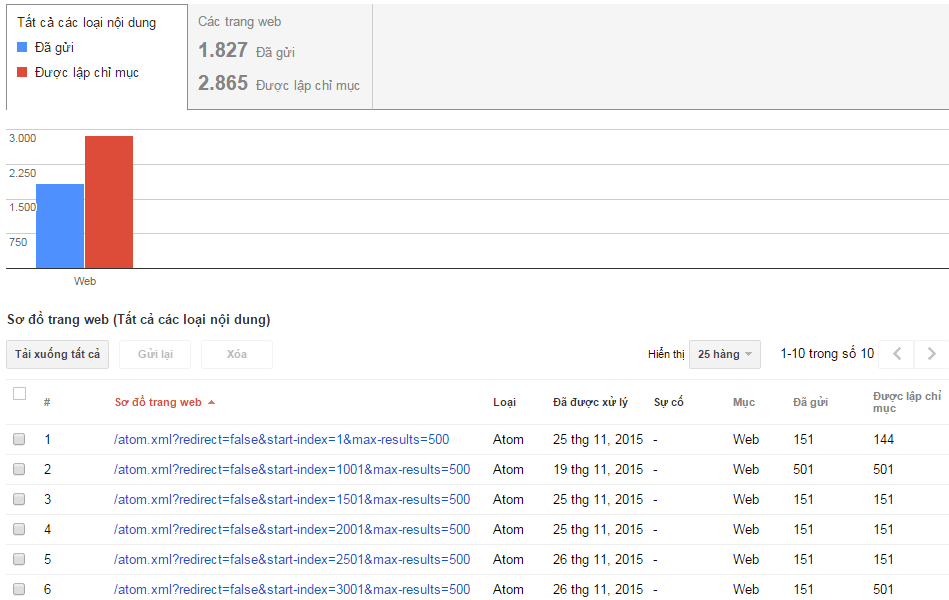Image resolution: width=949 pixels, height=600 pixels.
Task: Click the Xóa button
Action: (x=237, y=354)
